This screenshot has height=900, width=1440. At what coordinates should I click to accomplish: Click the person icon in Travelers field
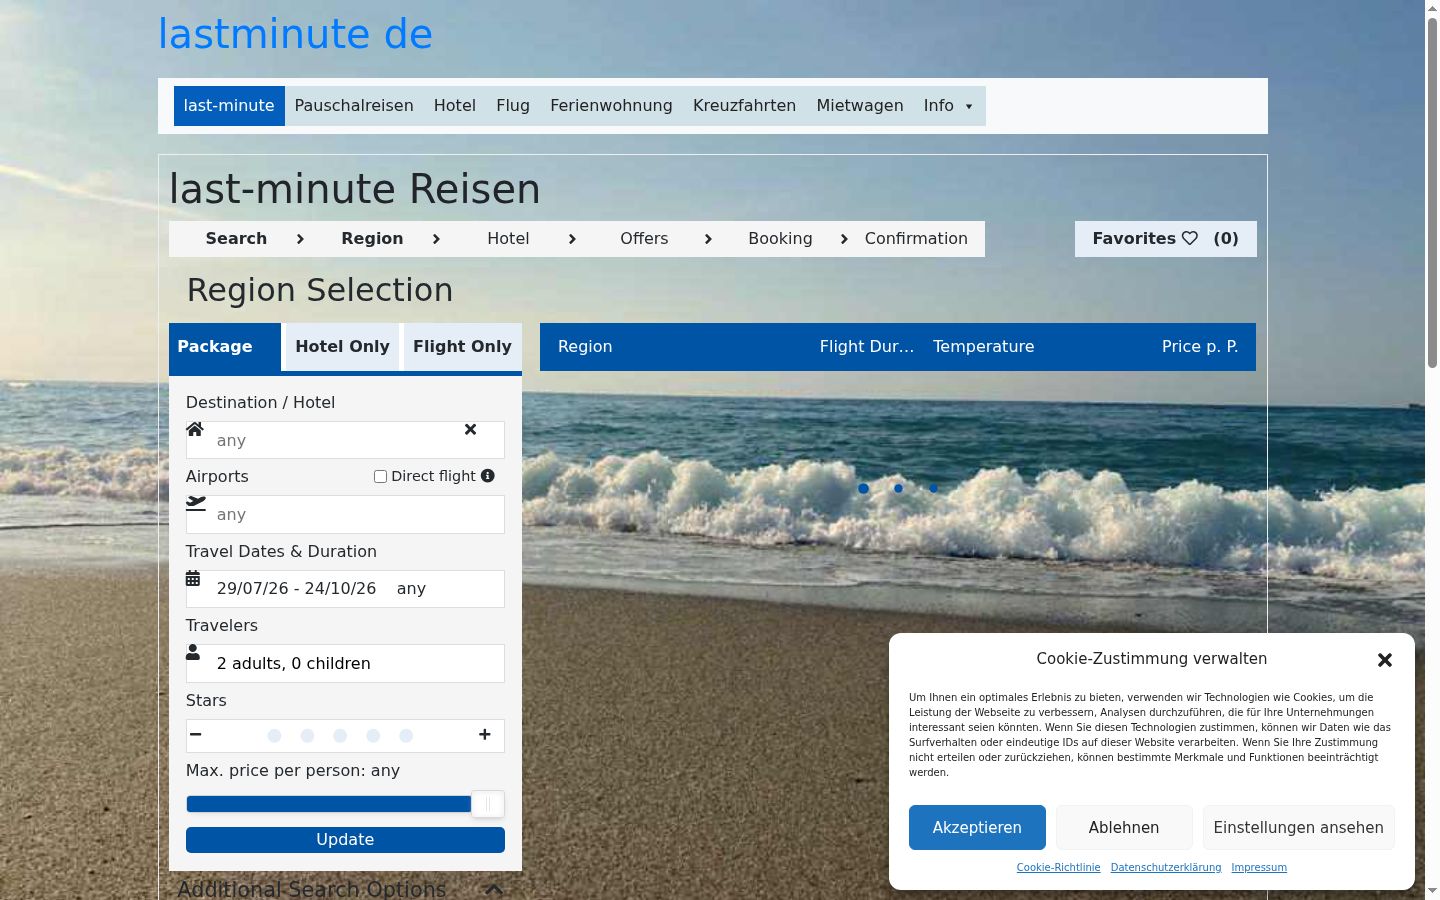193,652
